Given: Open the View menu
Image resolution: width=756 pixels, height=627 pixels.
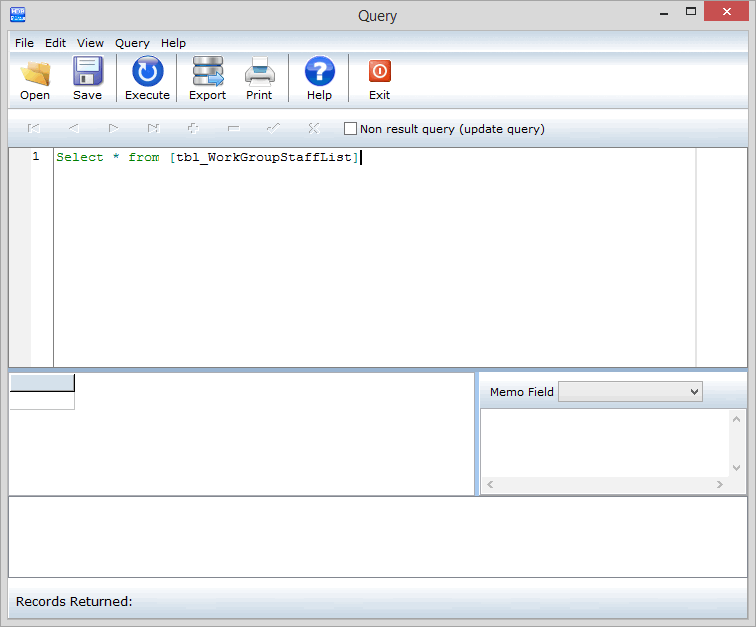Looking at the screenshot, I should [90, 43].
